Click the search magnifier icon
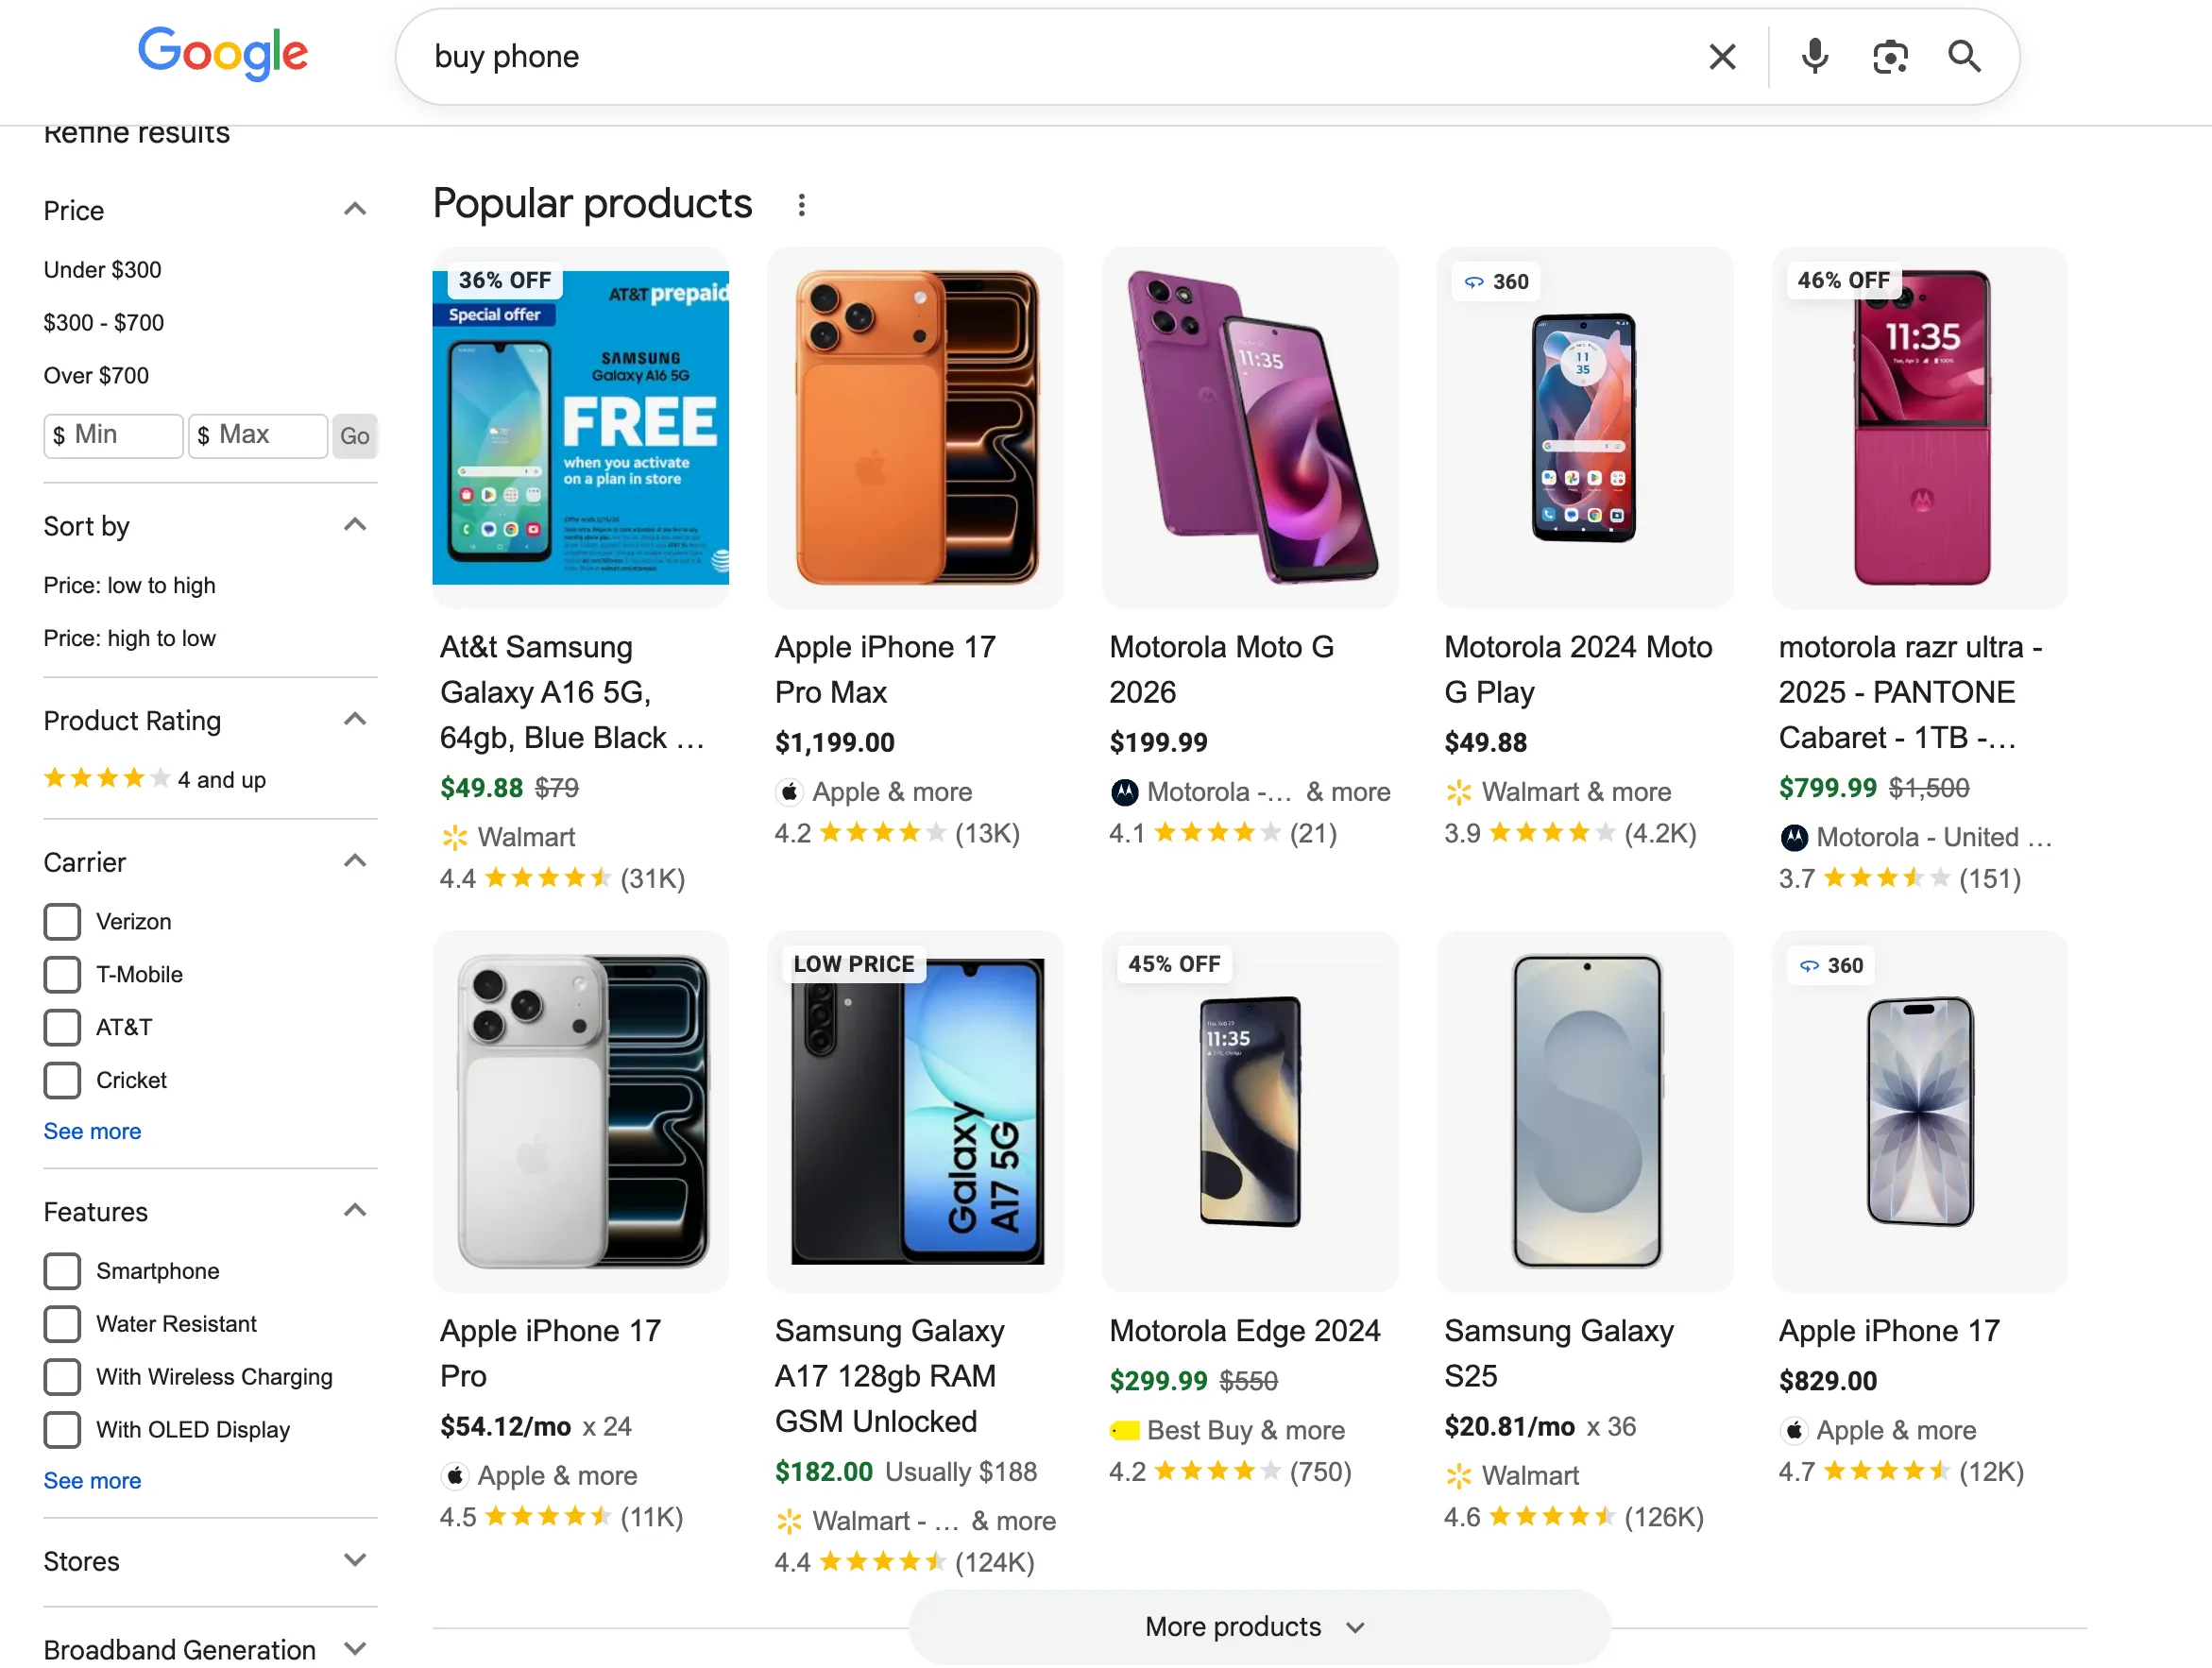 [x=1963, y=57]
